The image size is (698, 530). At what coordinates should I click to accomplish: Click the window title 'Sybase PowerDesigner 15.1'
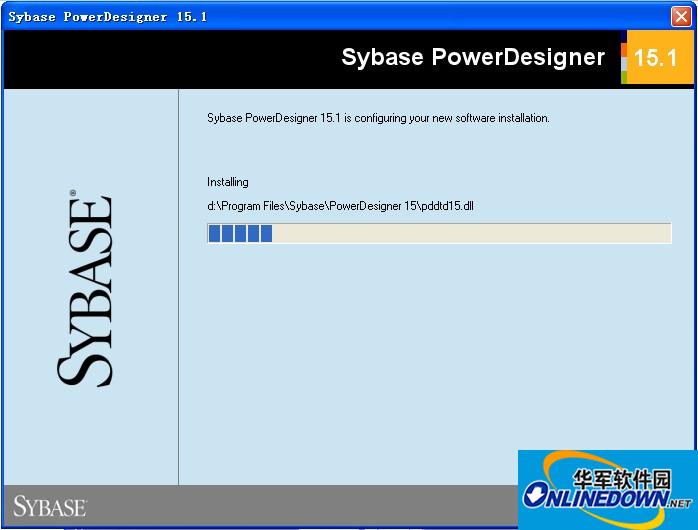point(108,17)
